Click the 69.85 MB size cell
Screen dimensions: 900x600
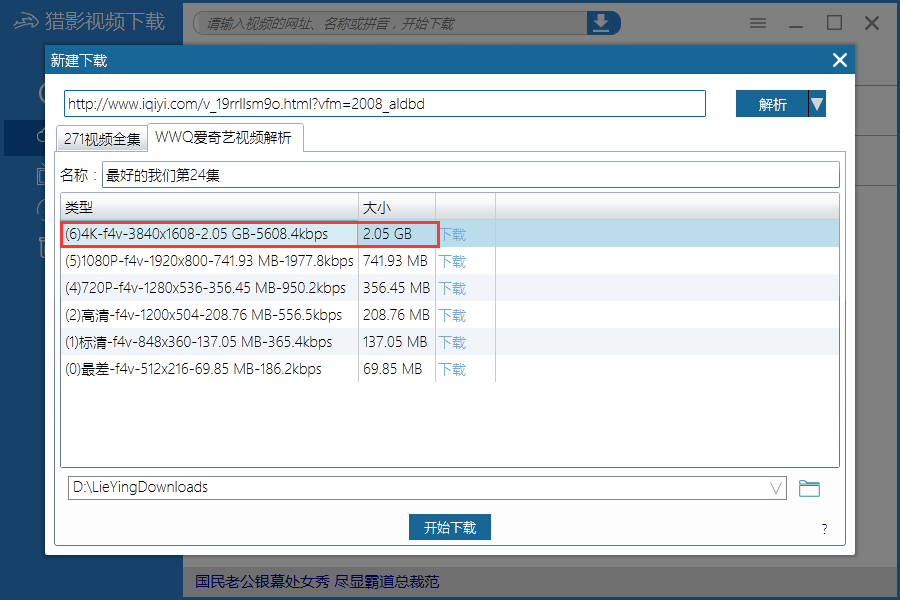pos(397,369)
